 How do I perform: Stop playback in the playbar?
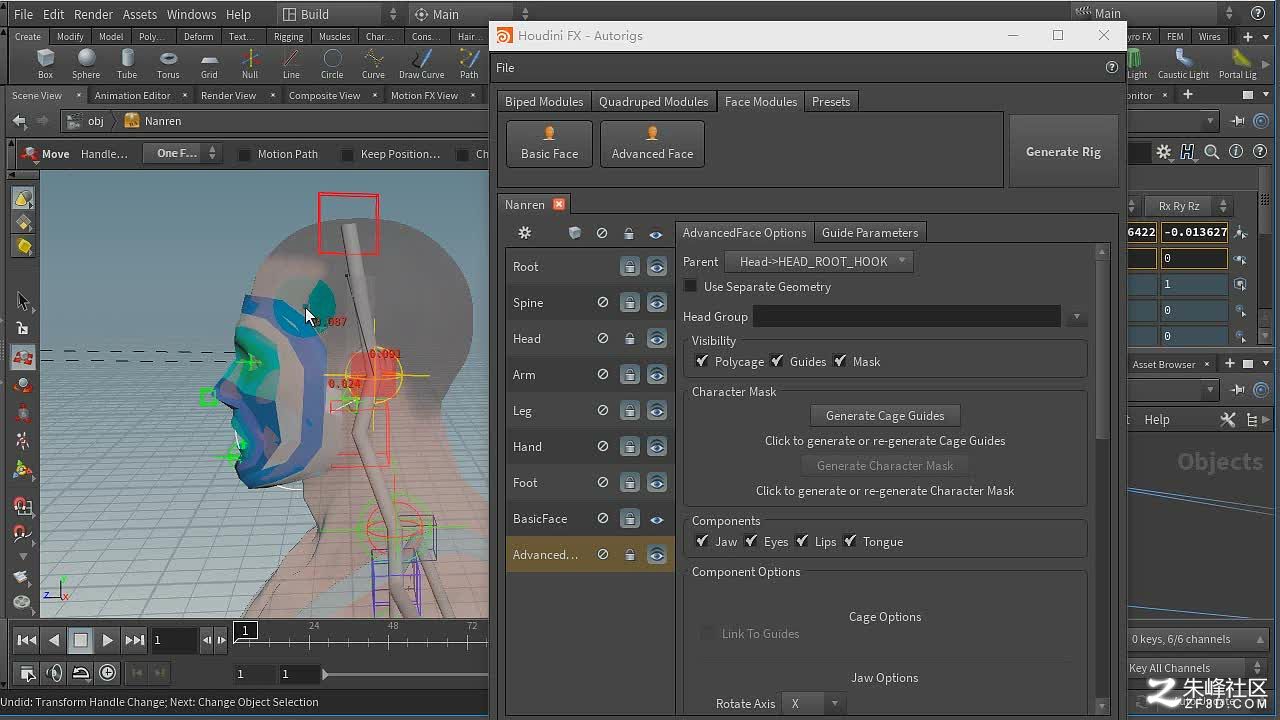pyautogui.click(x=81, y=640)
